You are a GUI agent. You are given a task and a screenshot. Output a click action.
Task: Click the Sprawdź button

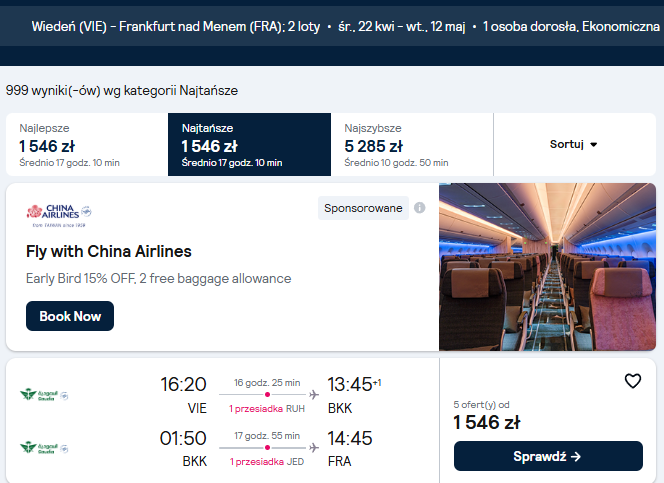tap(548, 456)
